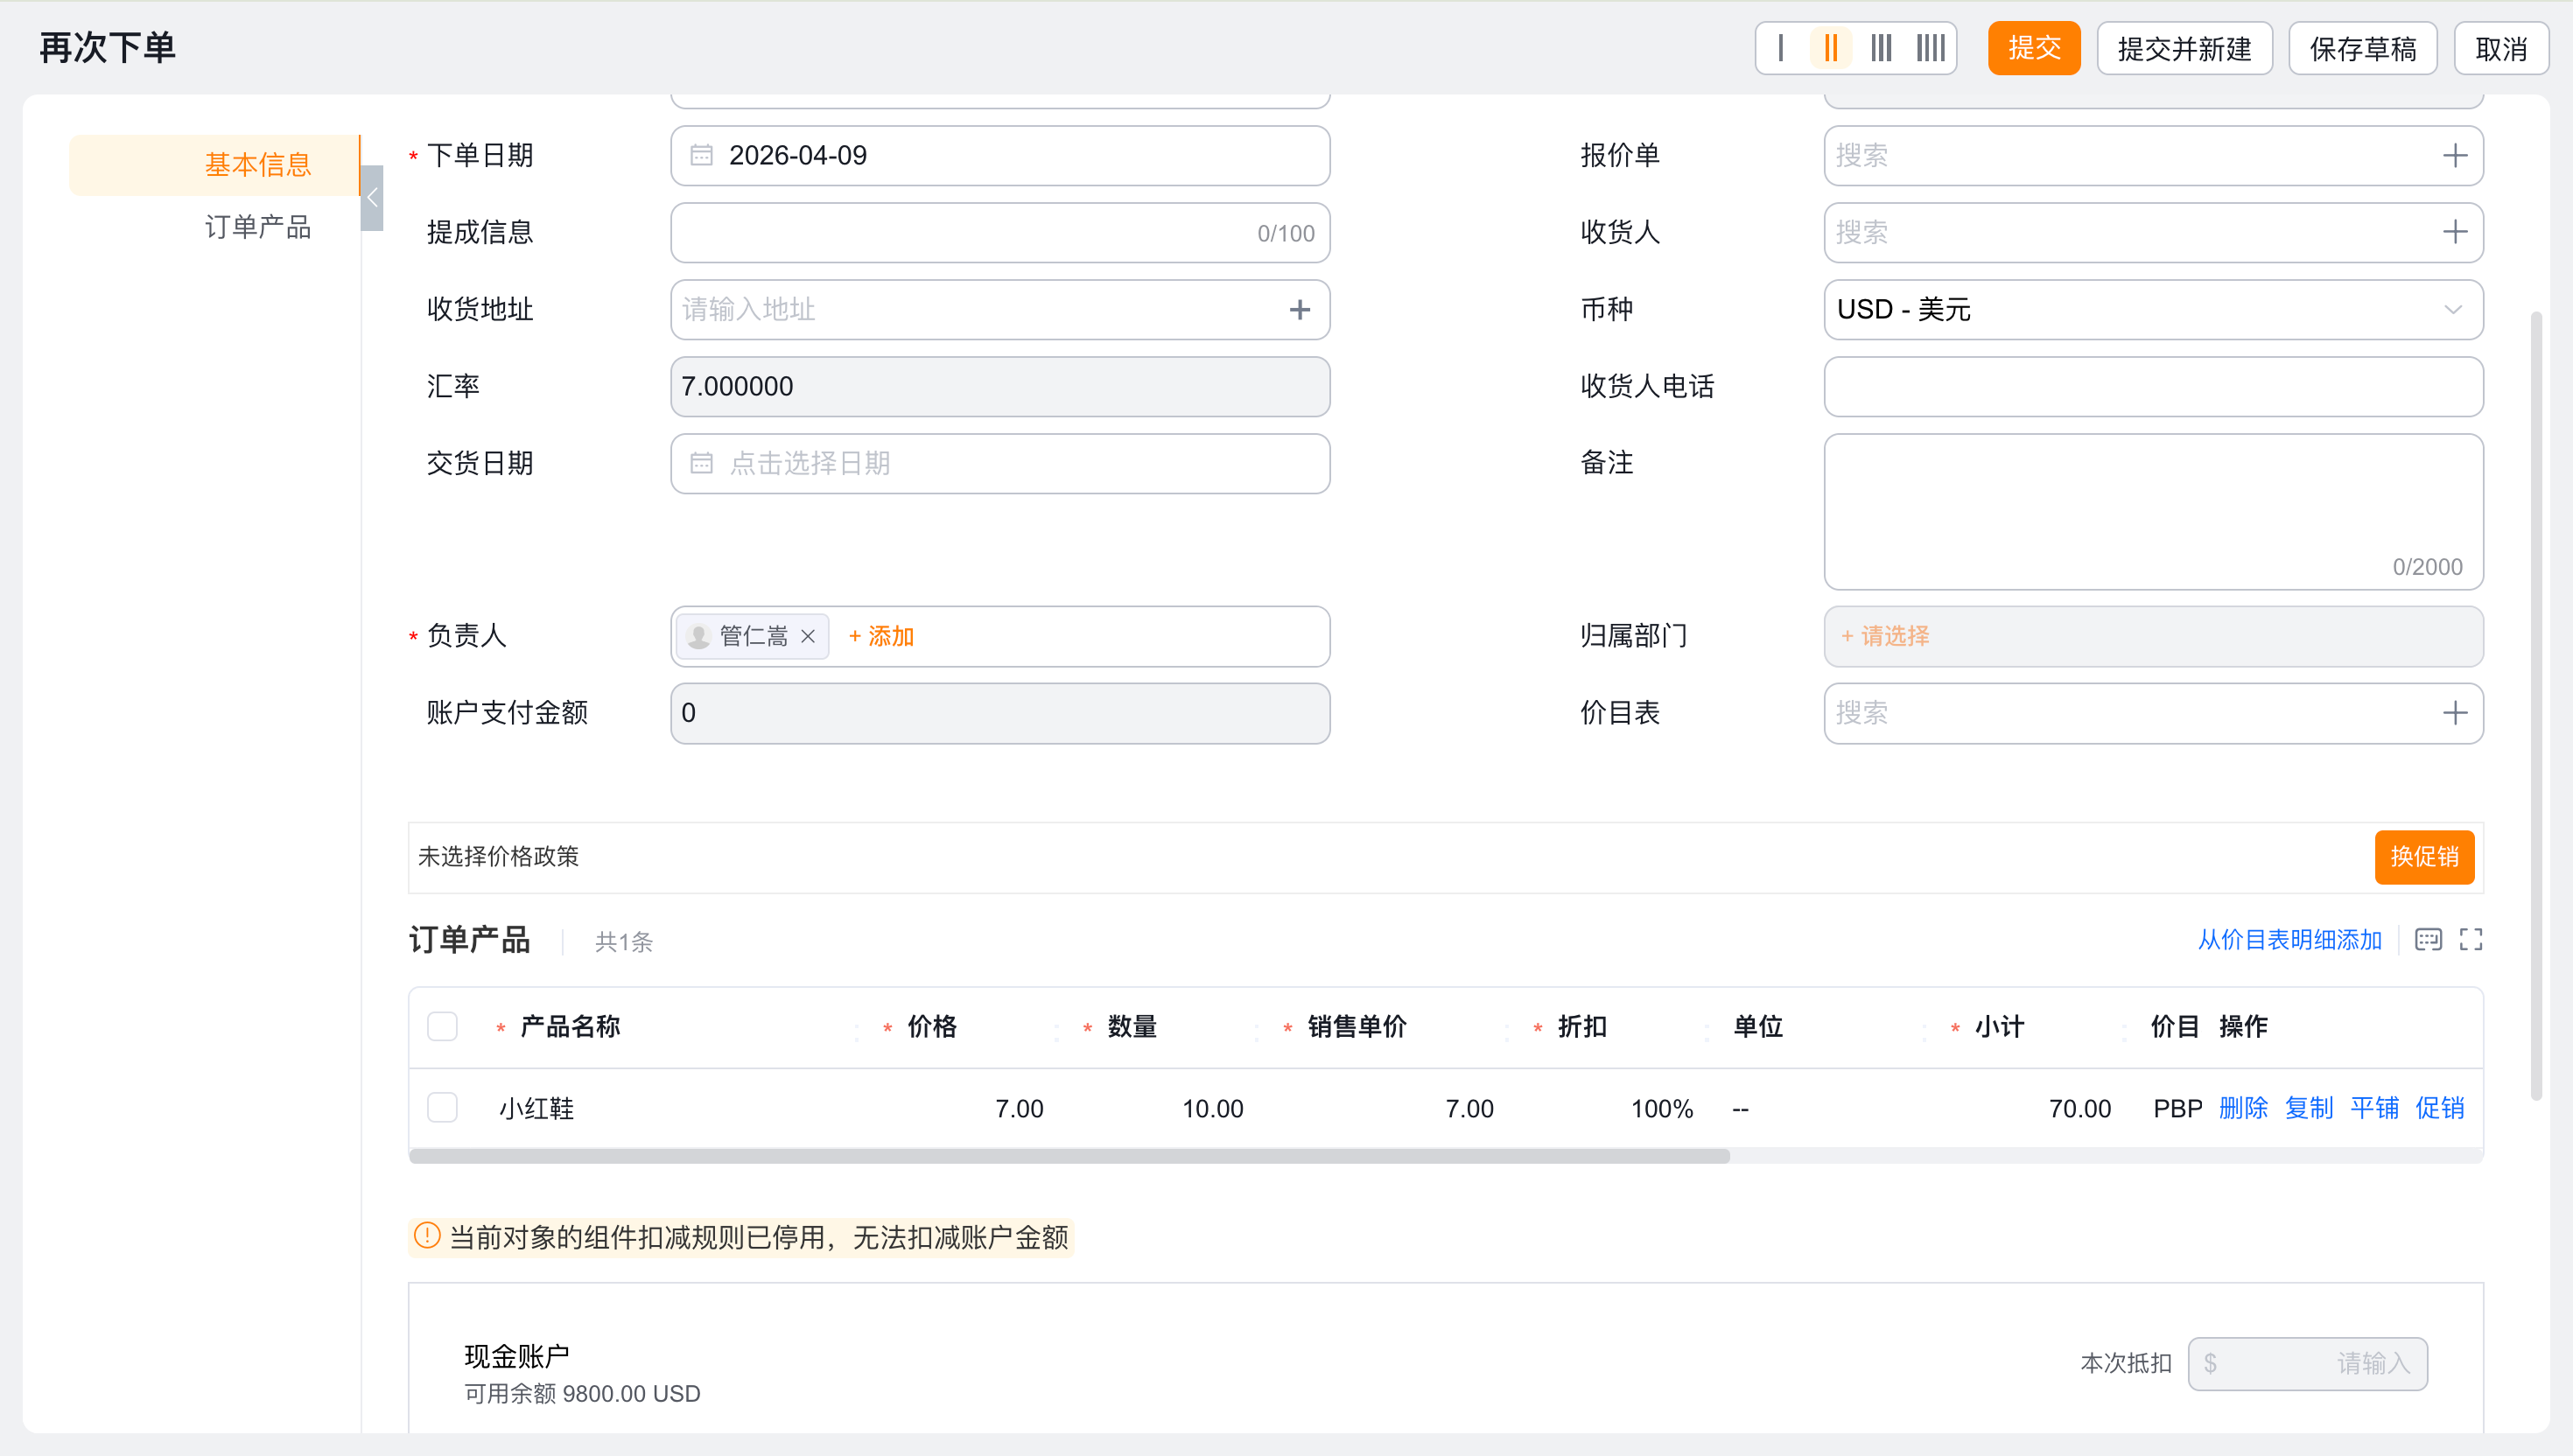
Task: Click plus icon in 报价单 field
Action: (x=2454, y=155)
